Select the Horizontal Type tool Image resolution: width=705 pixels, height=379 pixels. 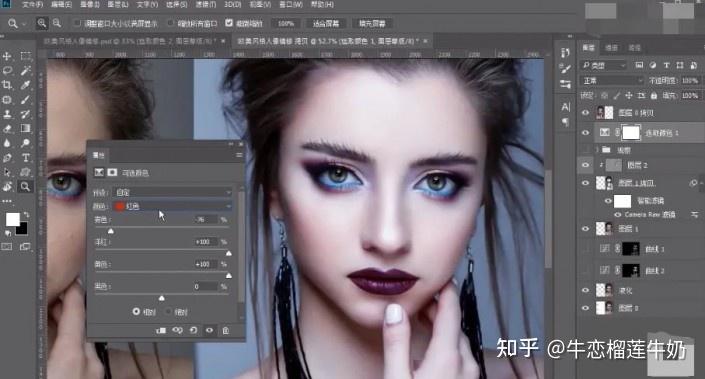[x=26, y=158]
